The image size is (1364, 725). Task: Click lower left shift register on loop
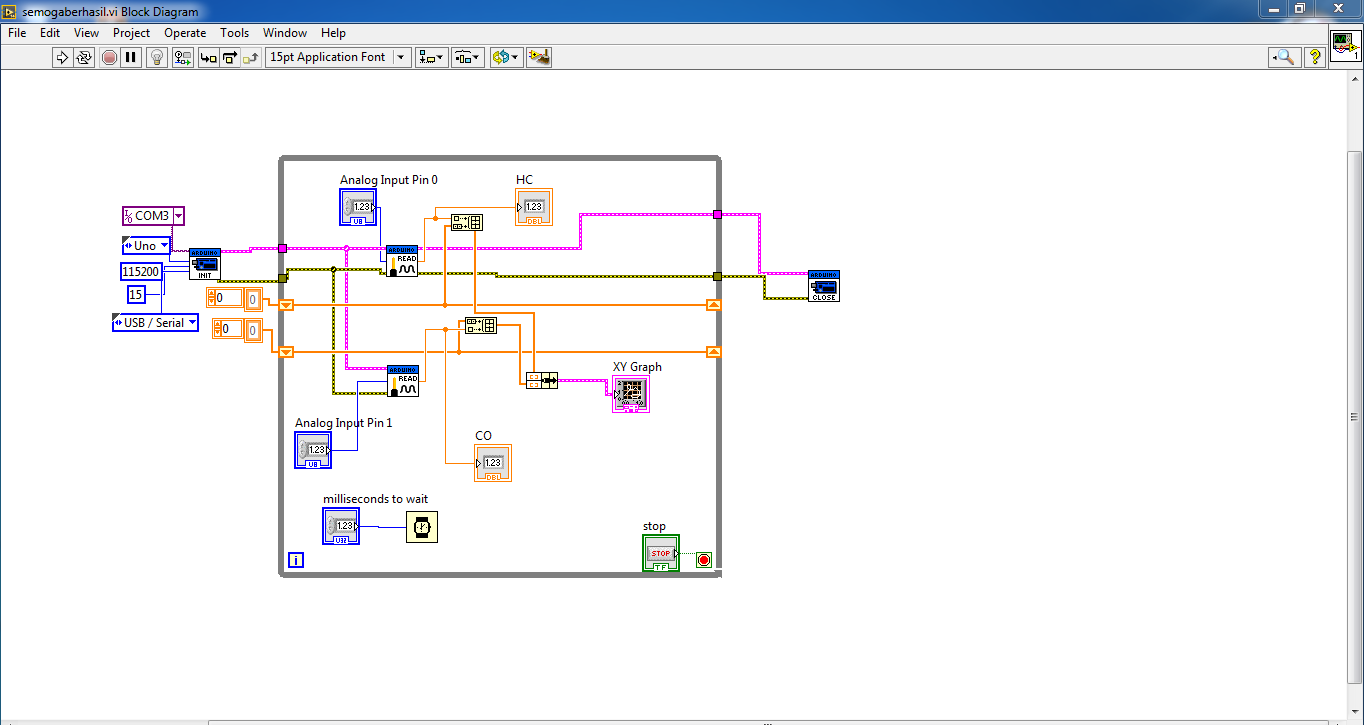tap(286, 352)
